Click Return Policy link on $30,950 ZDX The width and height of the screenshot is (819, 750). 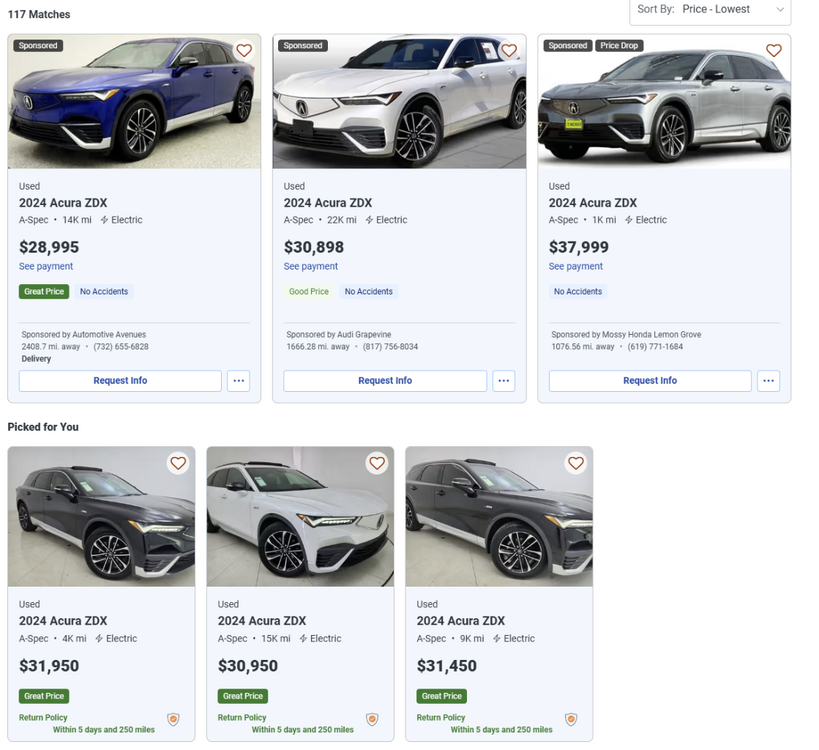[242, 718]
